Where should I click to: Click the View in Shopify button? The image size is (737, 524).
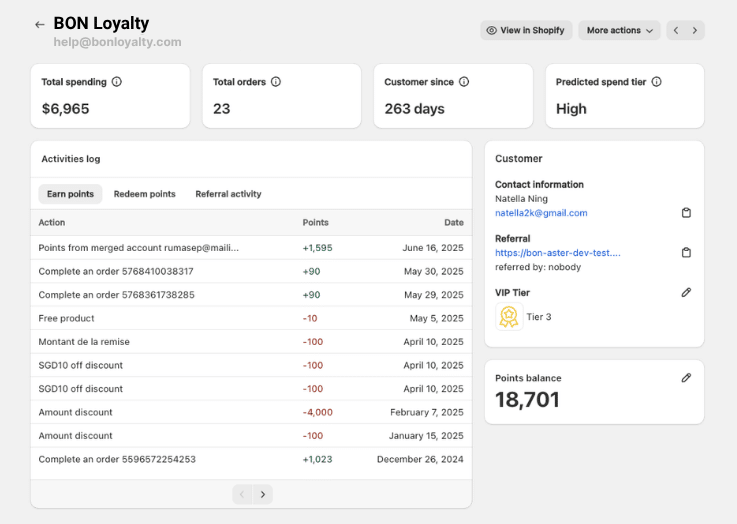pos(526,31)
